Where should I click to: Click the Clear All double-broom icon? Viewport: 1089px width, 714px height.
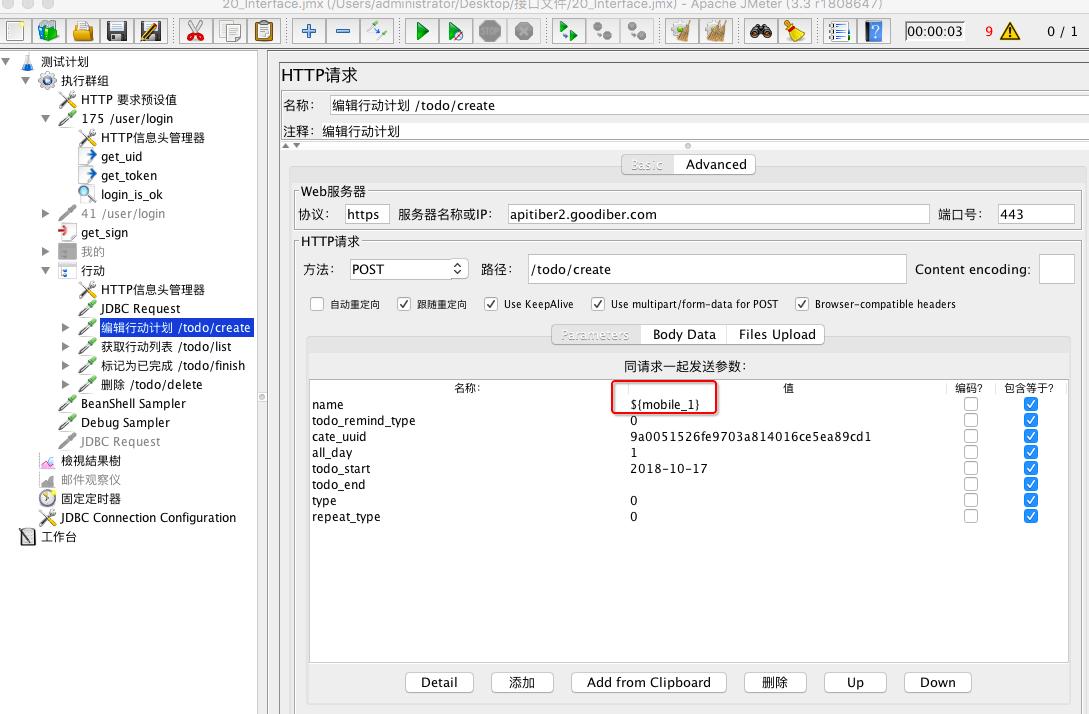715,31
